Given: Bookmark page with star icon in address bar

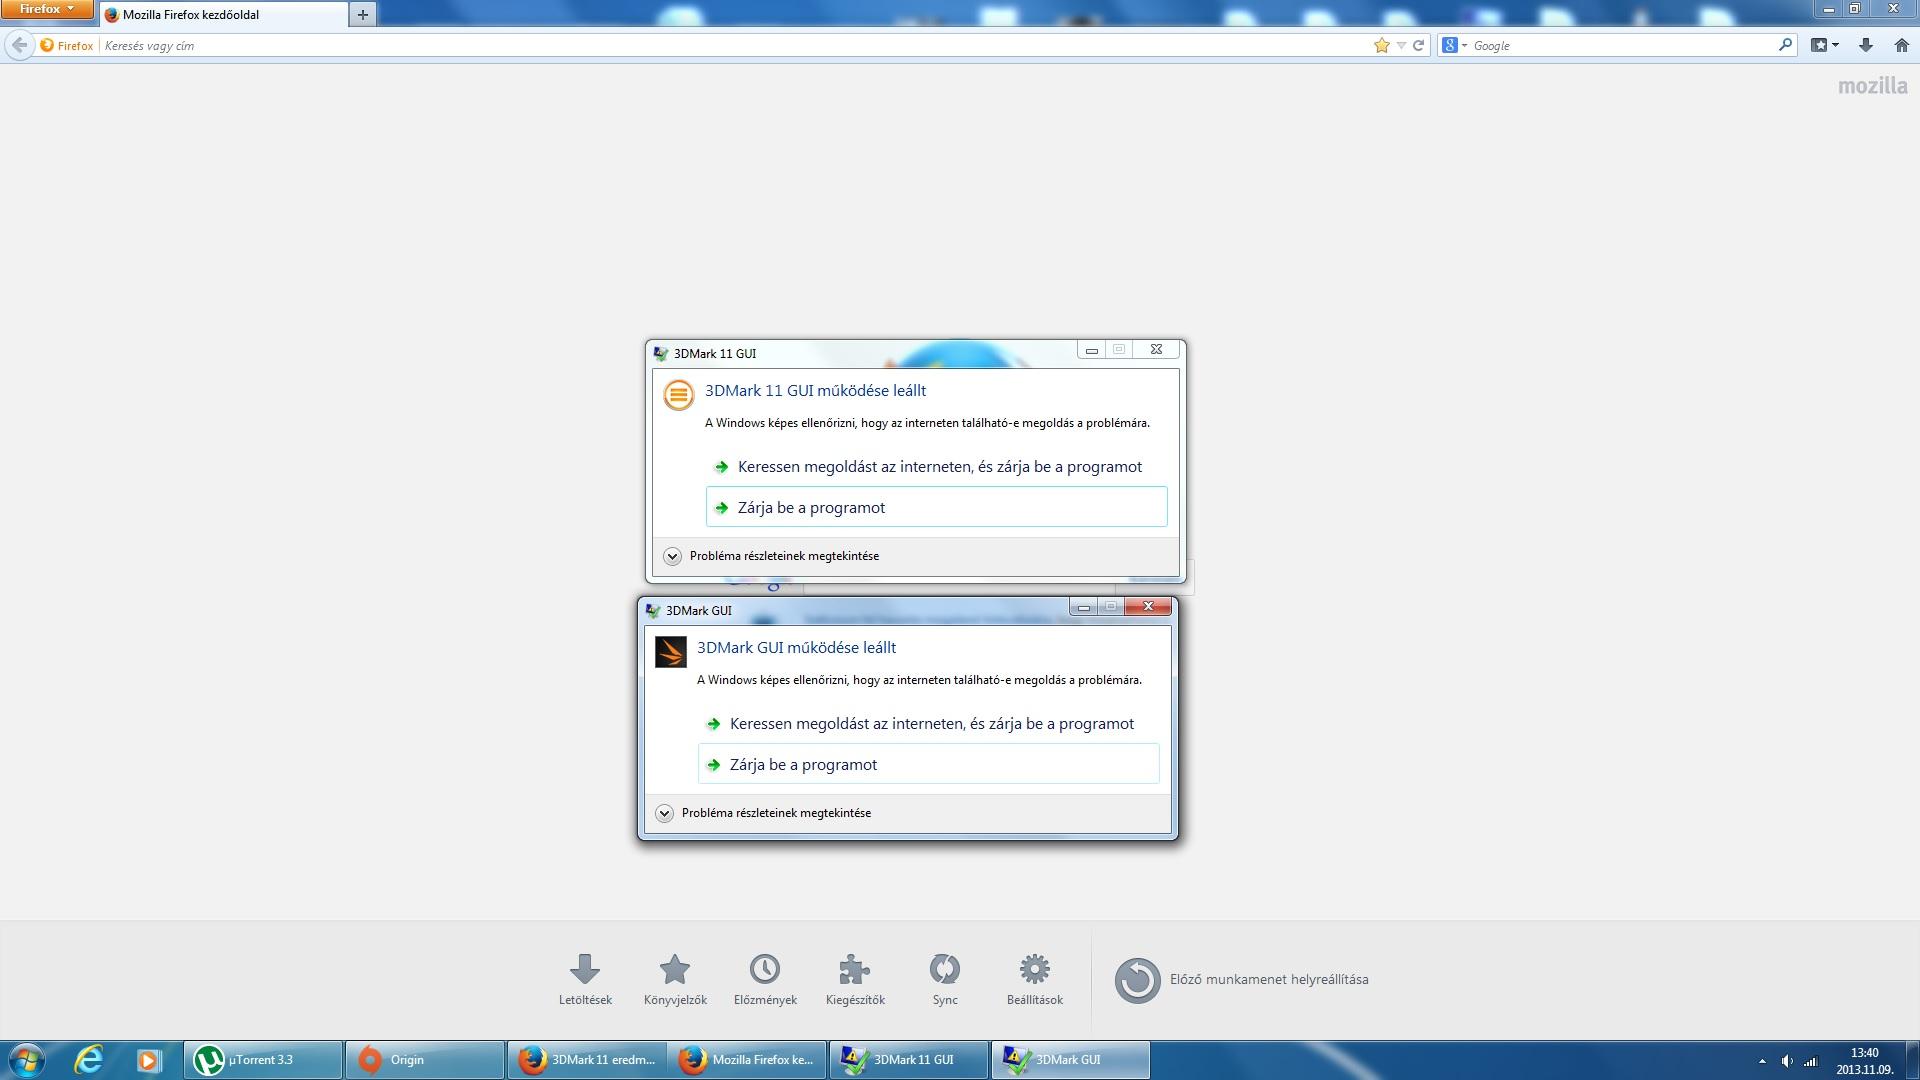Looking at the screenshot, I should (1381, 45).
